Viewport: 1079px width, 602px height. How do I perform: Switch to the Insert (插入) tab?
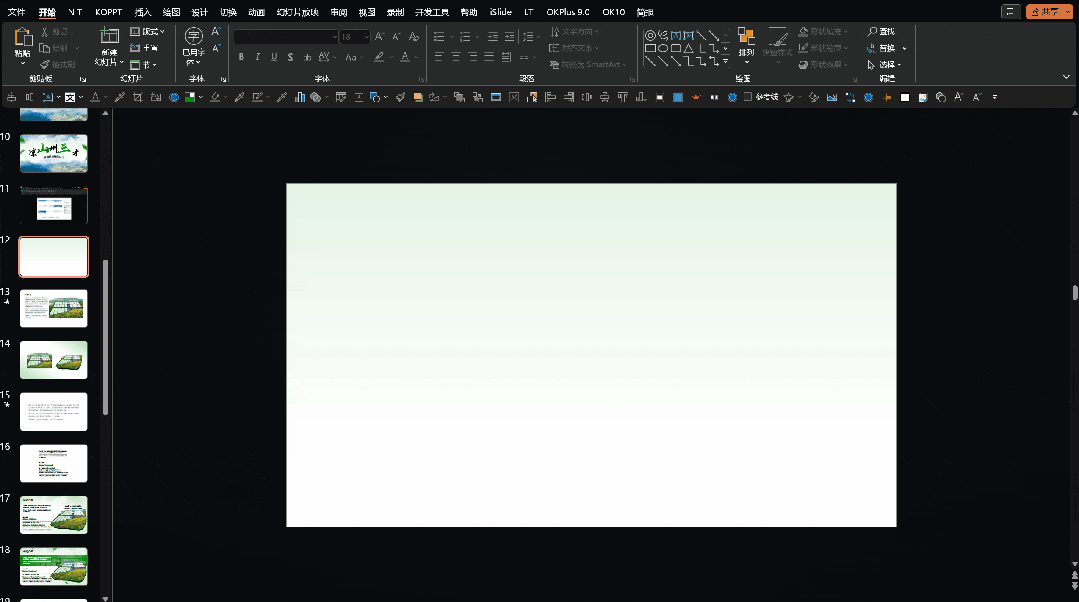[142, 12]
